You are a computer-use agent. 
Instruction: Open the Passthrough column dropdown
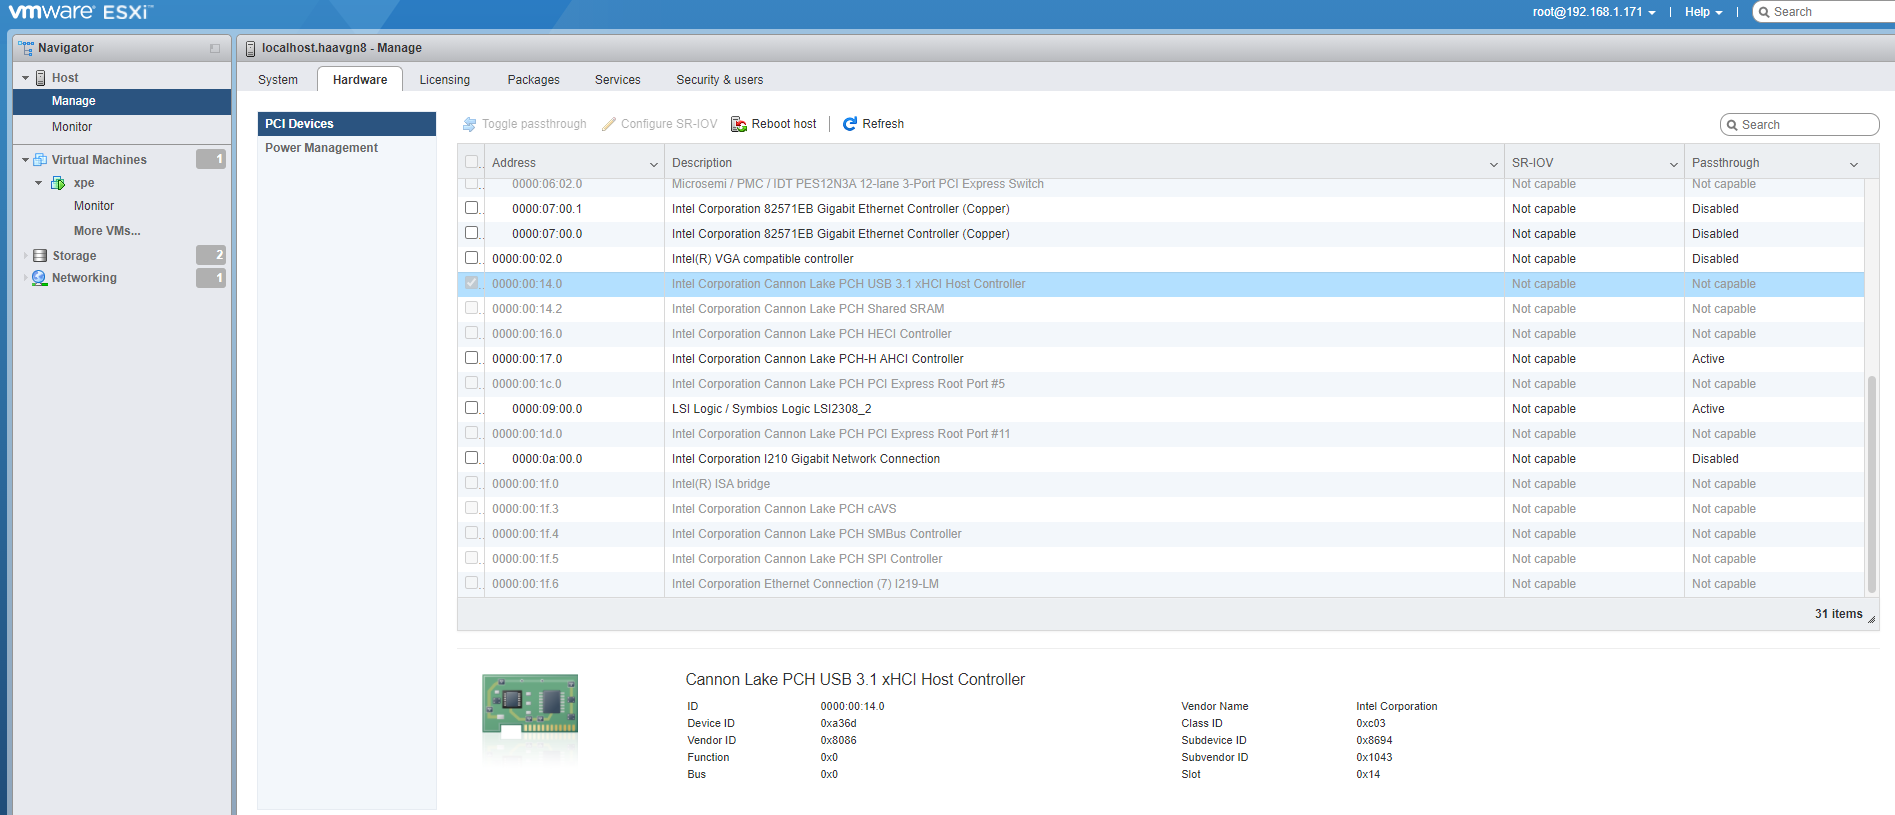[1854, 164]
